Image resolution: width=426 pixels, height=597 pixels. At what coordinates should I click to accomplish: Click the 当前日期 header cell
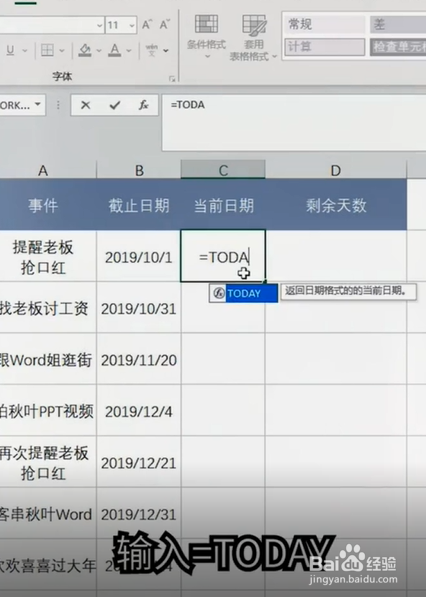click(223, 205)
